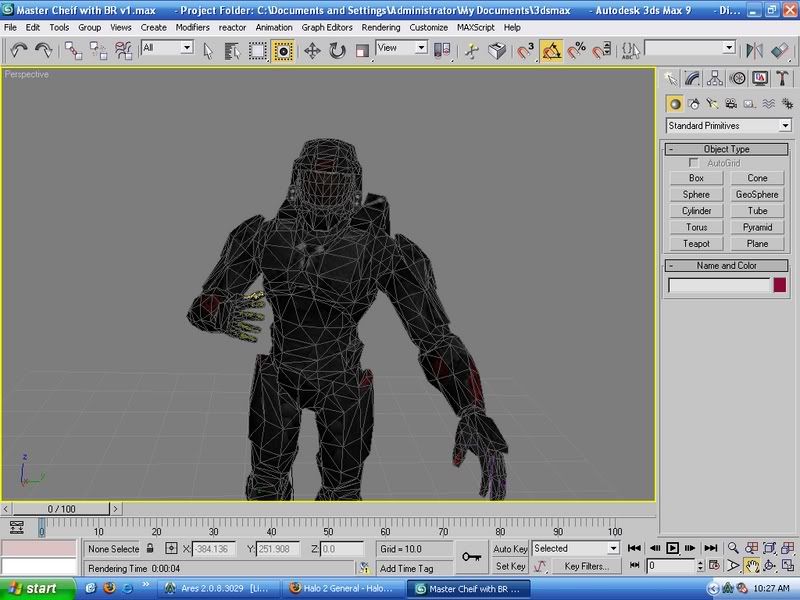Open the Rendering menu

pos(381,28)
